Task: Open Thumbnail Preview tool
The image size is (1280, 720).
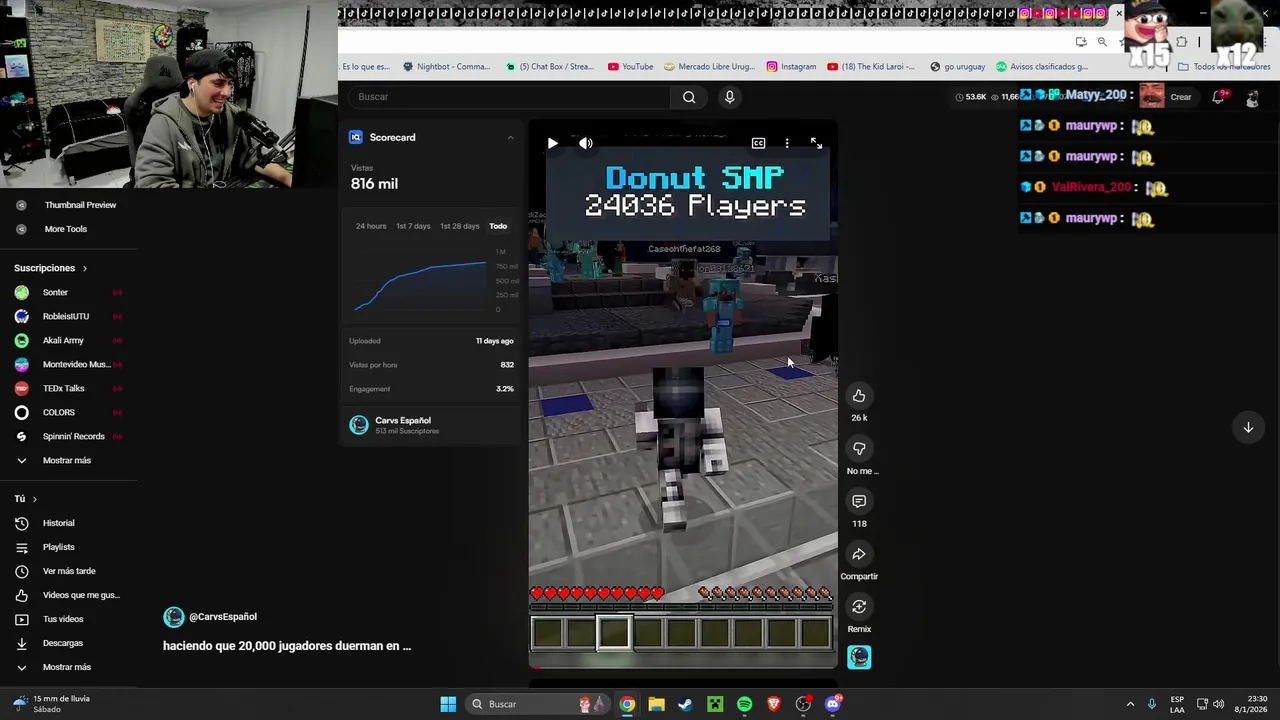Action: coord(80,205)
